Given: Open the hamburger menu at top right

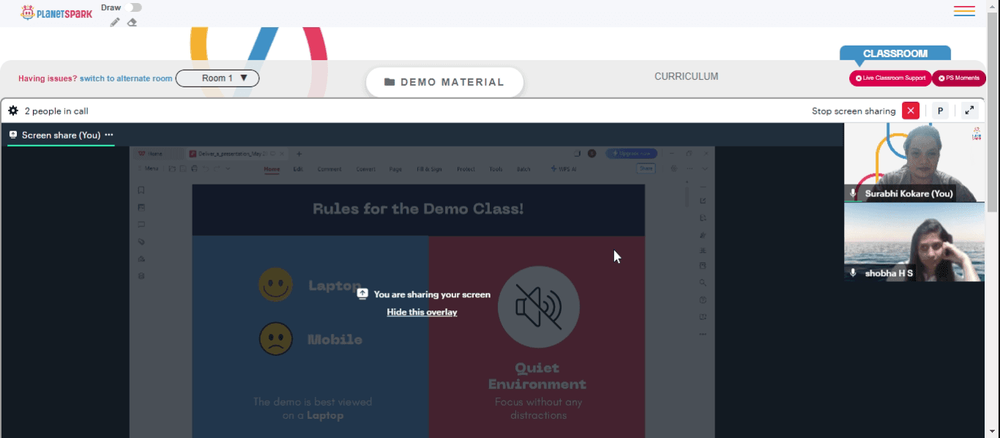Looking at the screenshot, I should pos(964,11).
